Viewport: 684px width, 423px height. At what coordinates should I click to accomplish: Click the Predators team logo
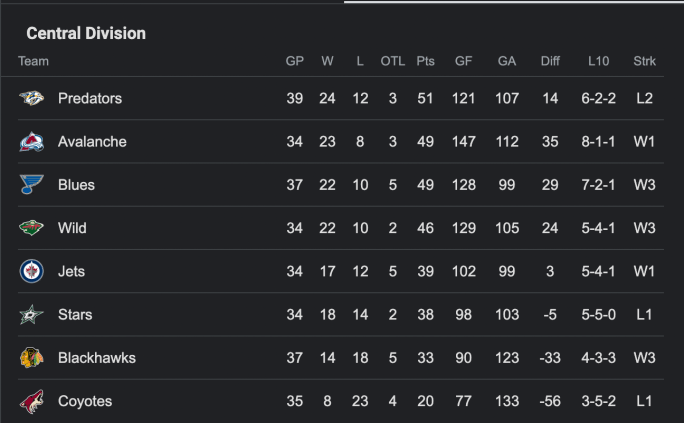32,99
